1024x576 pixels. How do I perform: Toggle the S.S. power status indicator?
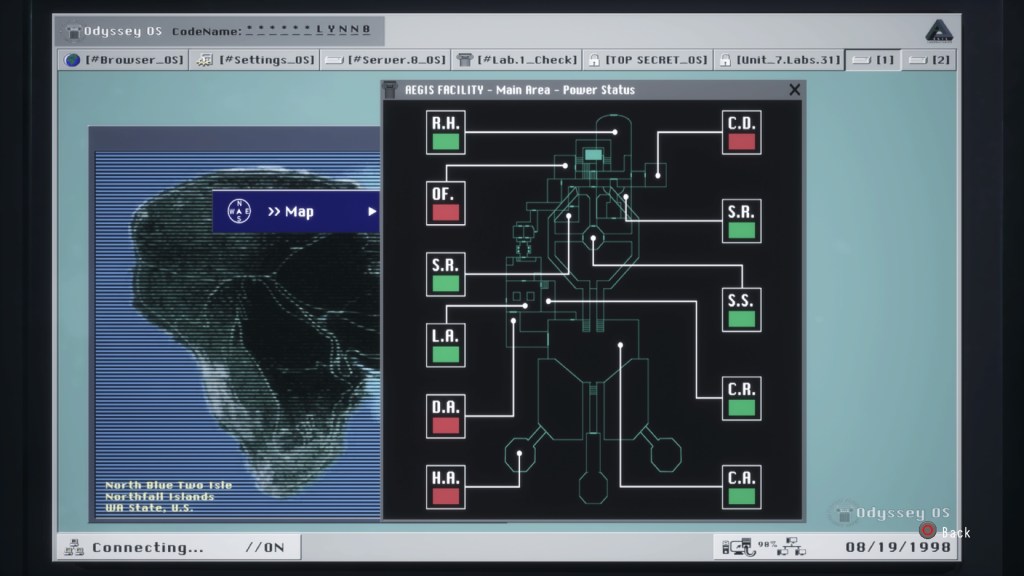(x=741, y=319)
